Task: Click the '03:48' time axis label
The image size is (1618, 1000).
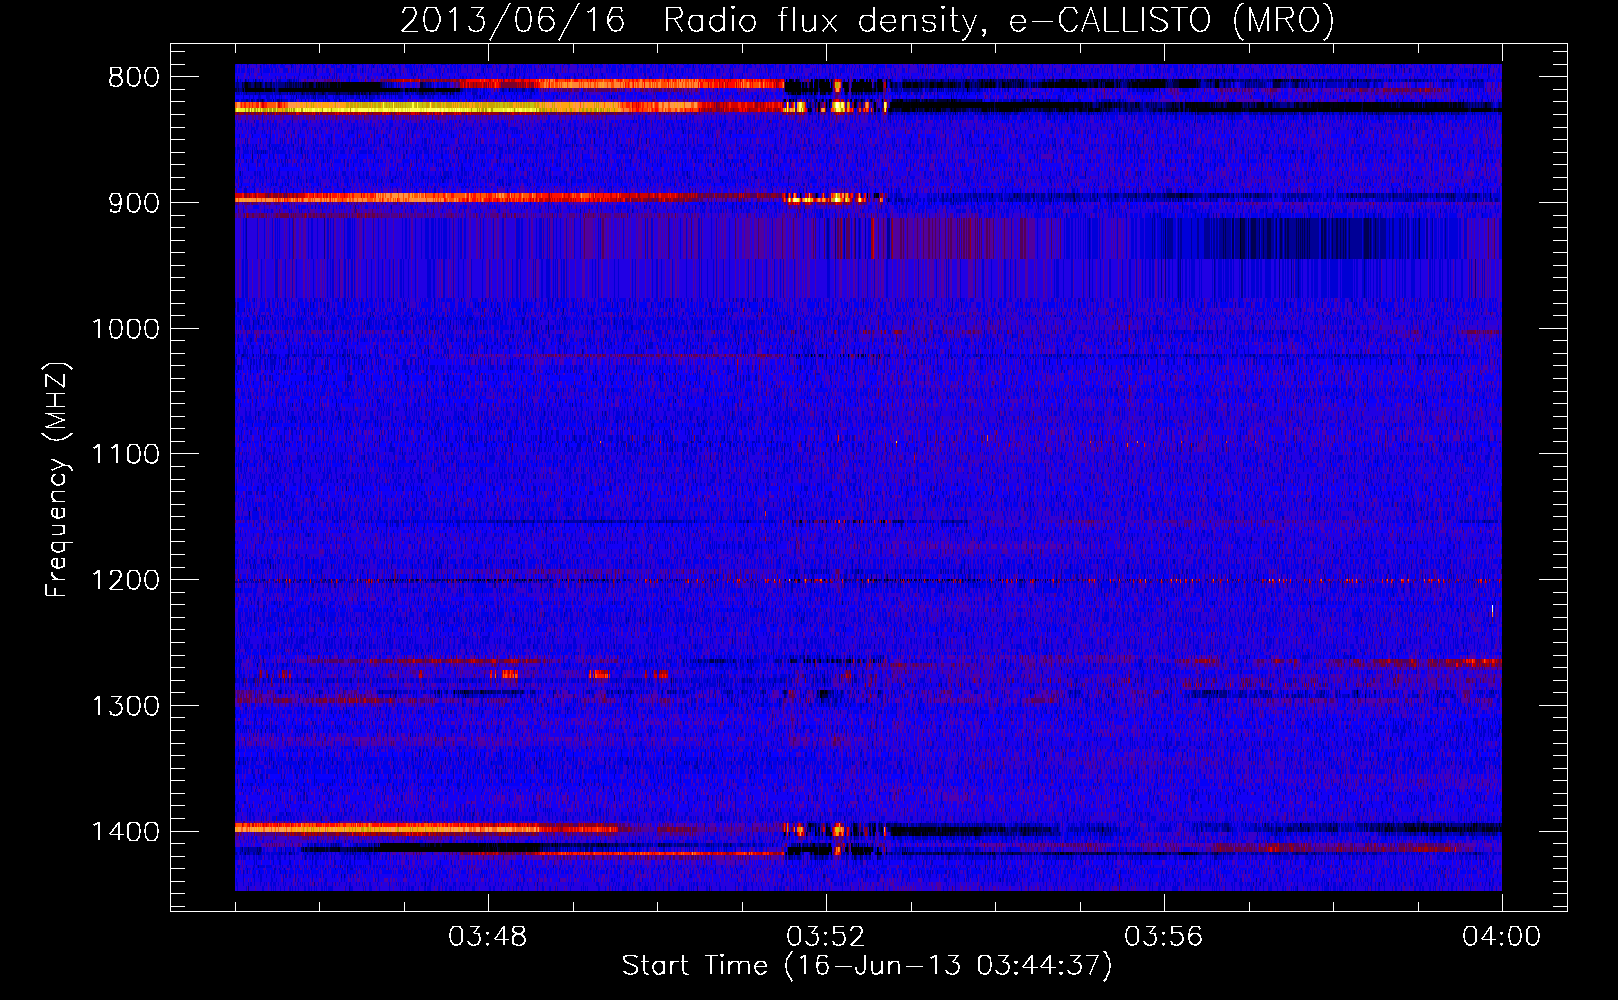Action: (488, 937)
